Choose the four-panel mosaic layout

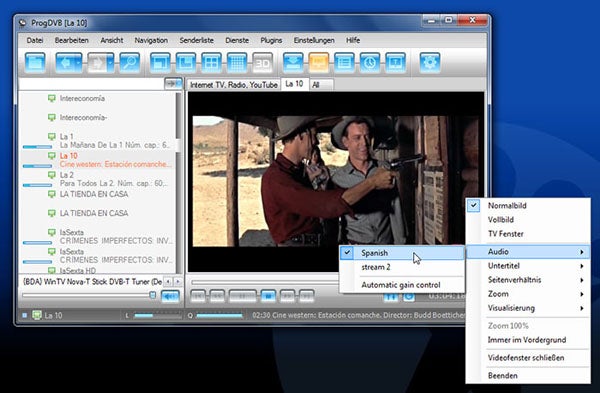click(211, 62)
